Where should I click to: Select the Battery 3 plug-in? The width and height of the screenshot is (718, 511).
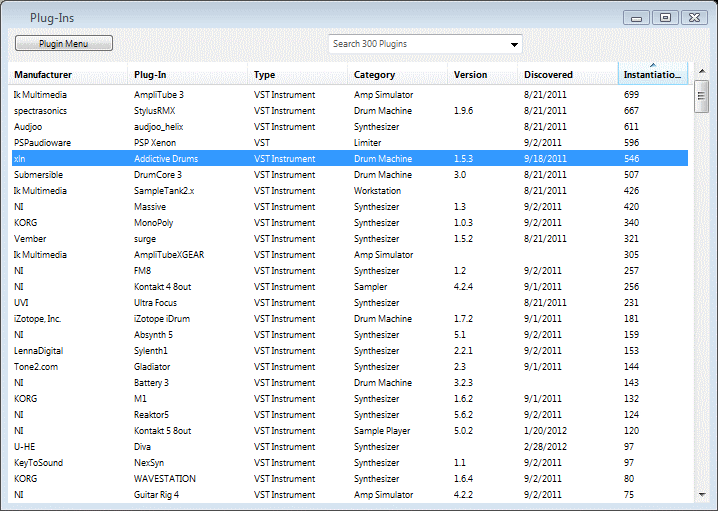pyautogui.click(x=350, y=383)
